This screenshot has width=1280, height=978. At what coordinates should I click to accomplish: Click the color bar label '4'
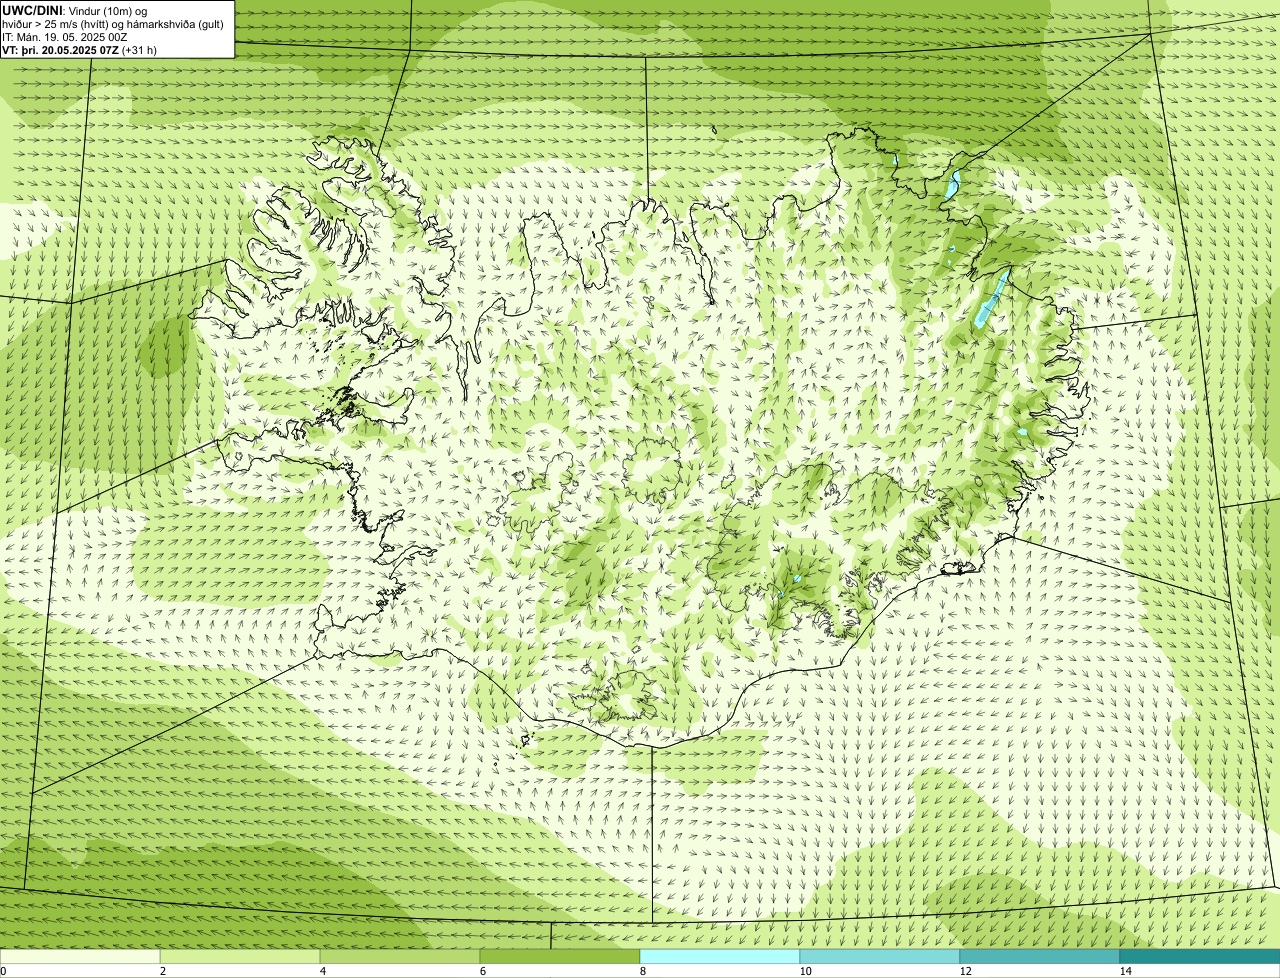point(322,971)
